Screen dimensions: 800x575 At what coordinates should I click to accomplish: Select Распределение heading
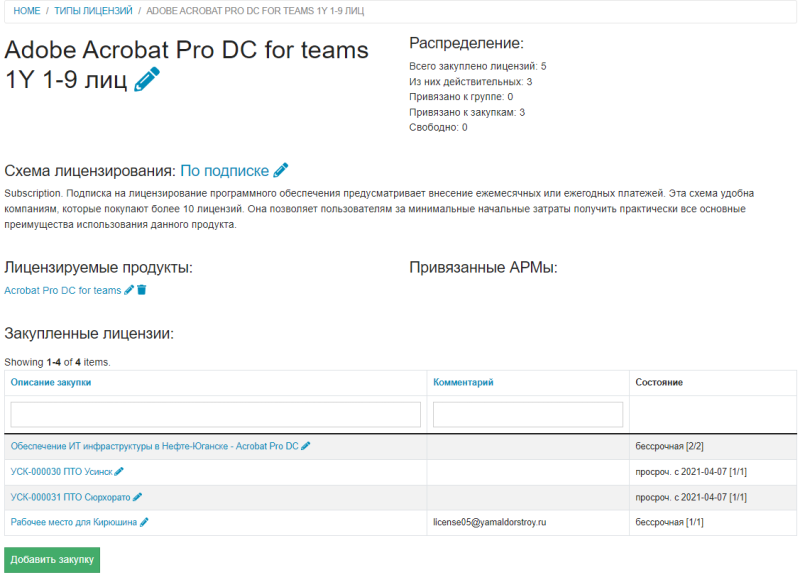(466, 43)
